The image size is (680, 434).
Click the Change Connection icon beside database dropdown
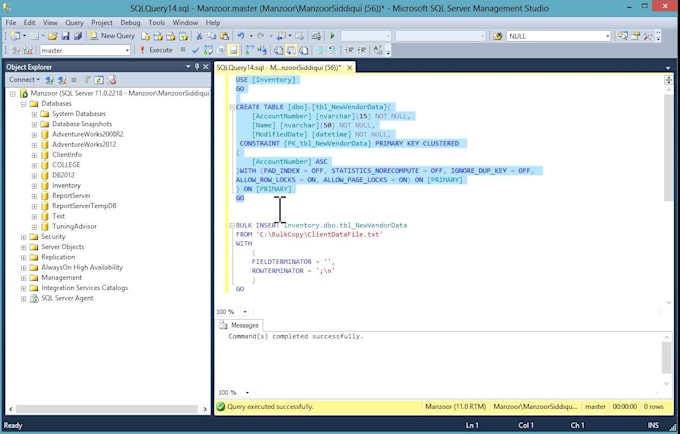(x=28, y=50)
